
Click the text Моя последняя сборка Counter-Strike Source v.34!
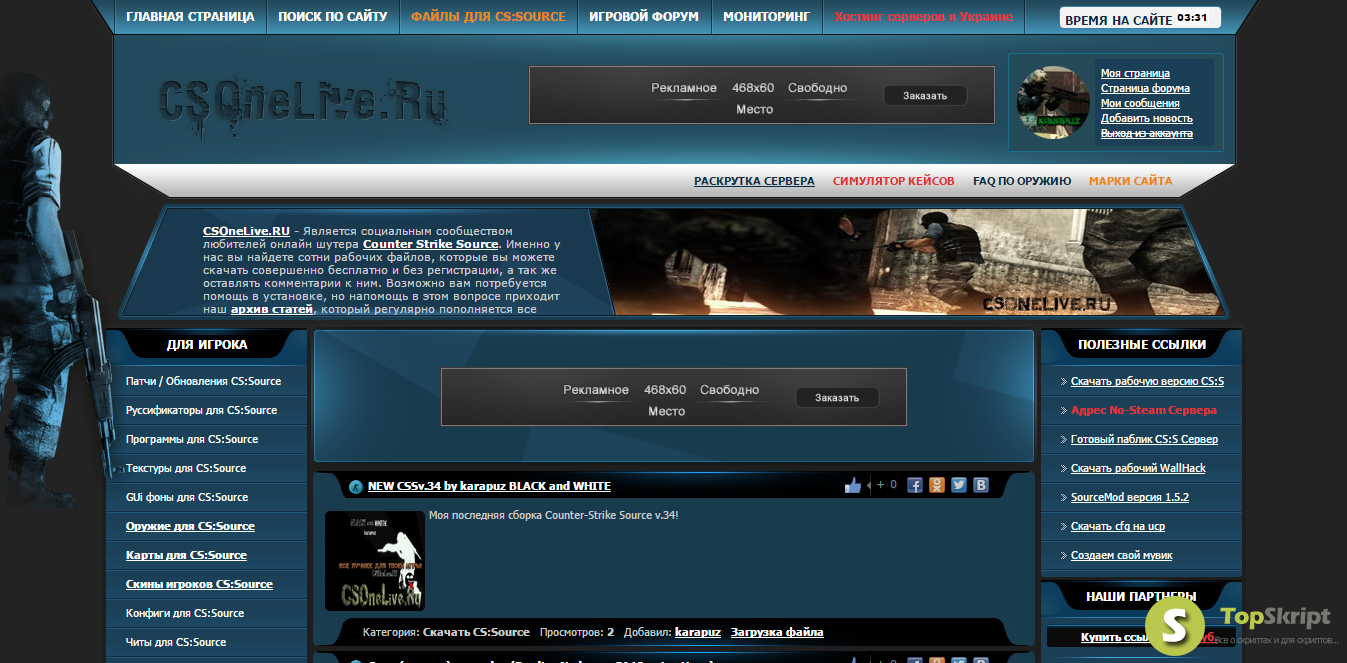click(x=554, y=515)
